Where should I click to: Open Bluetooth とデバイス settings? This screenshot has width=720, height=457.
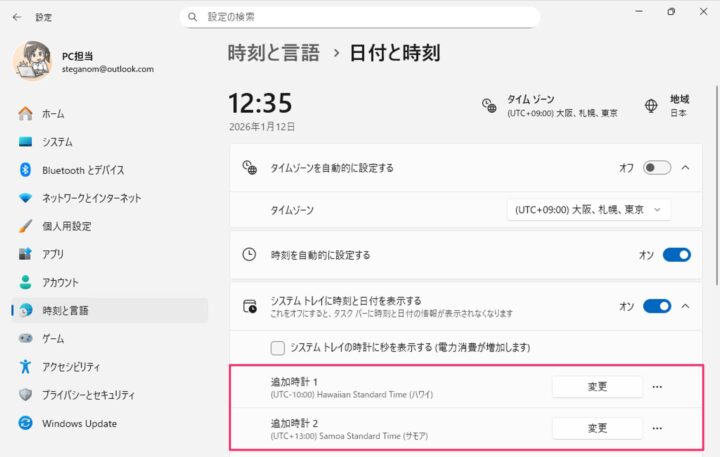pos(82,170)
